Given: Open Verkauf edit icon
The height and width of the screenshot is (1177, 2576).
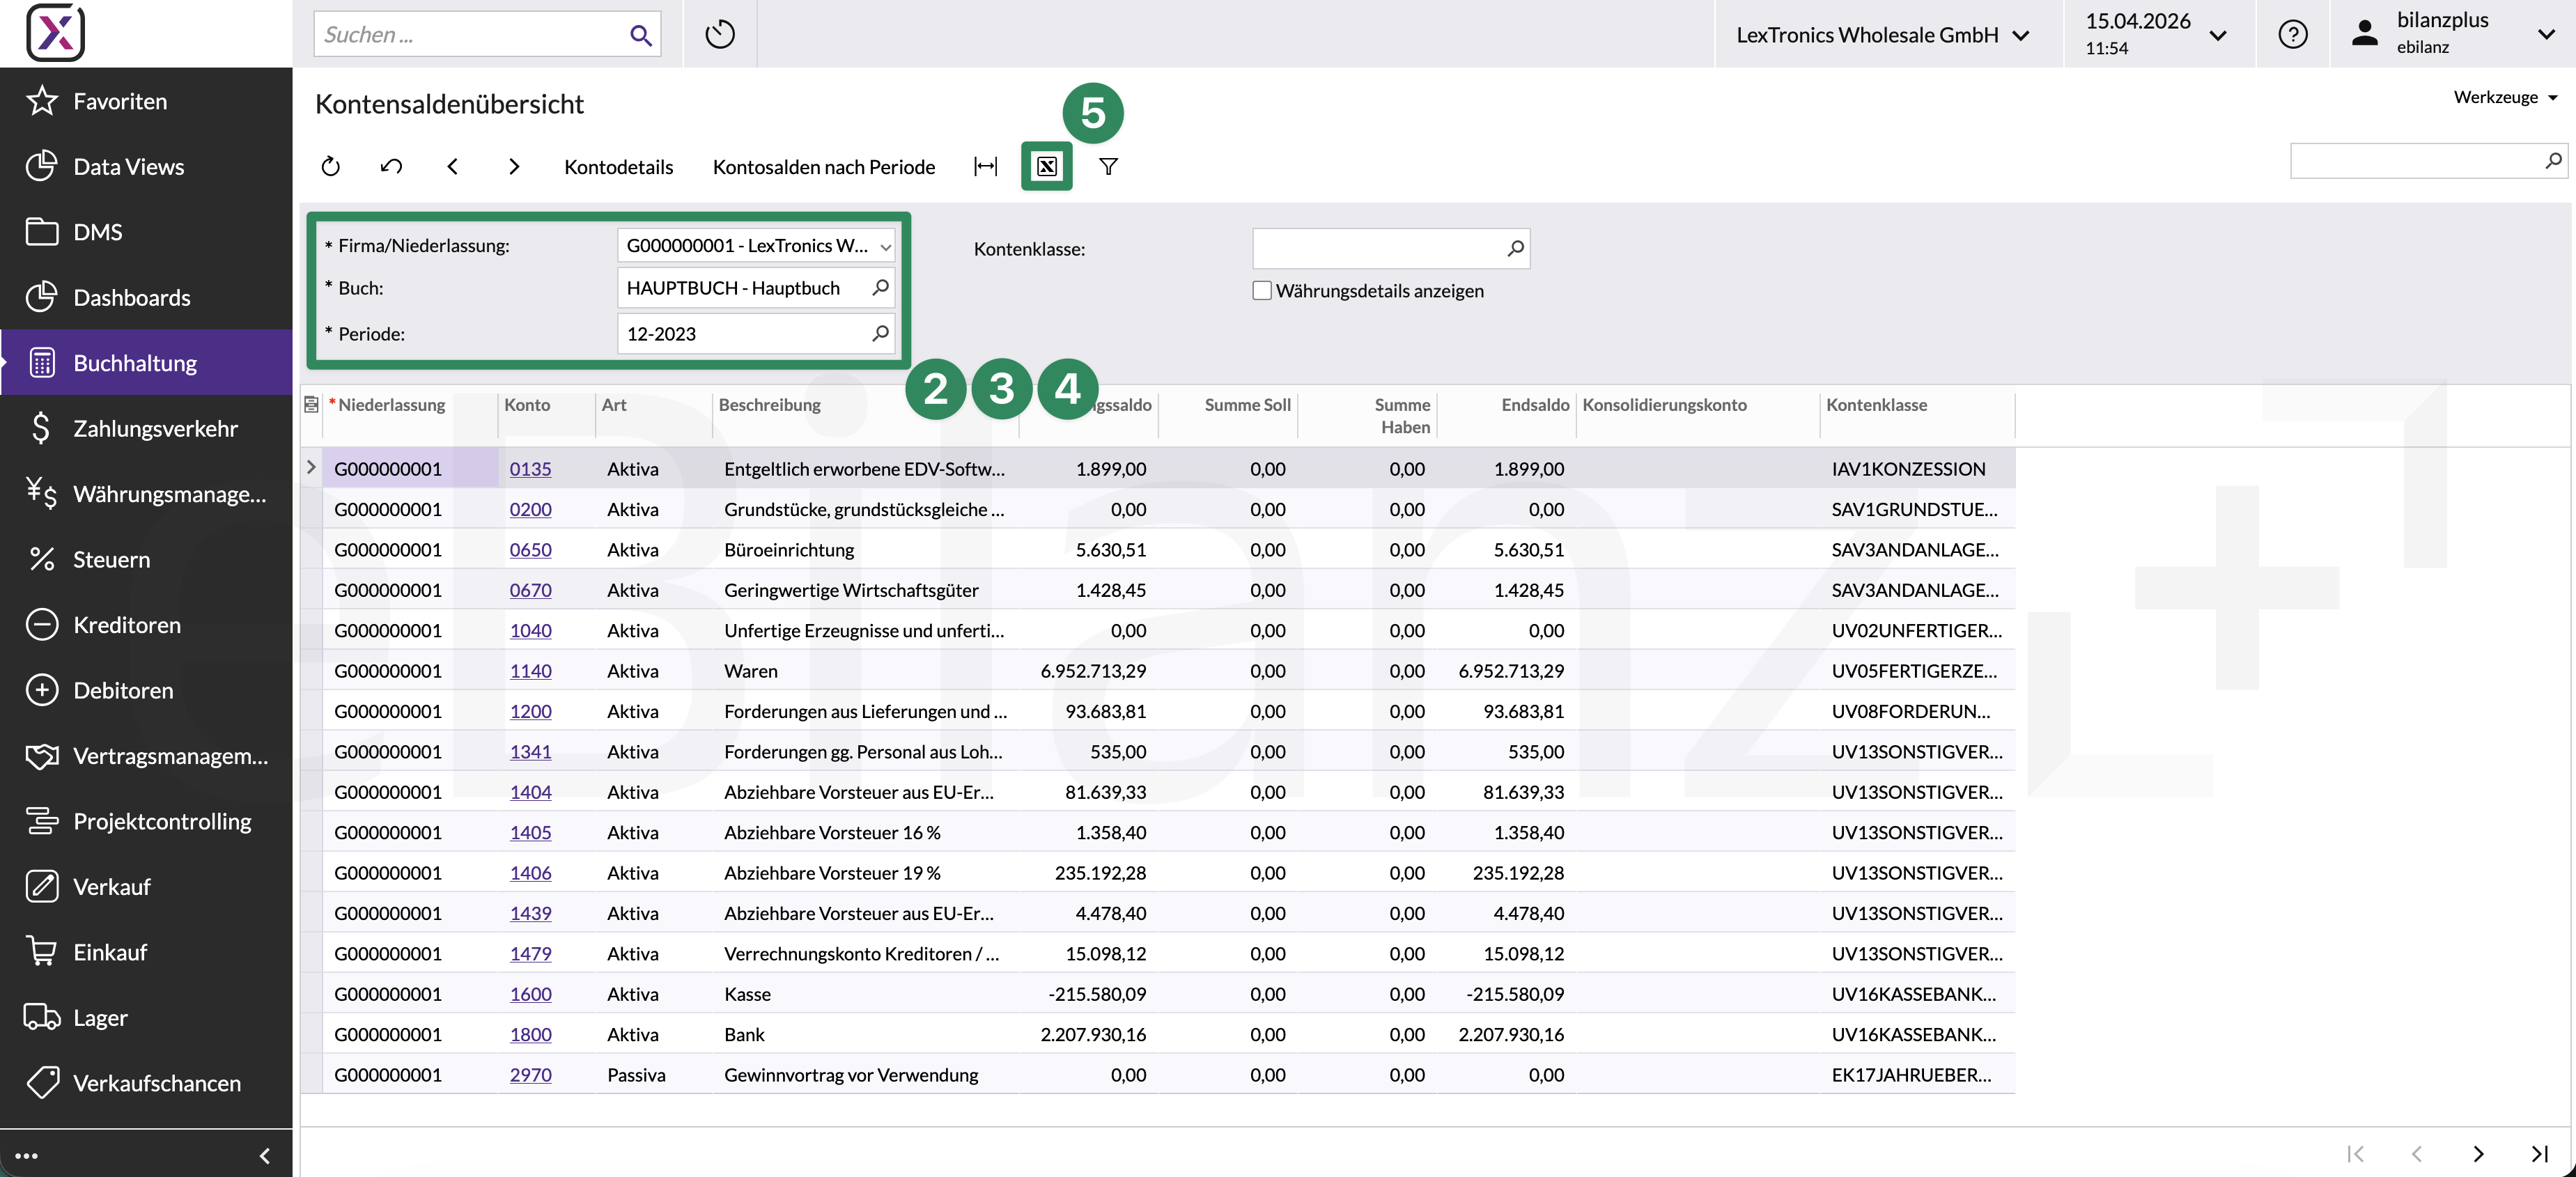Looking at the screenshot, I should coord(42,887).
